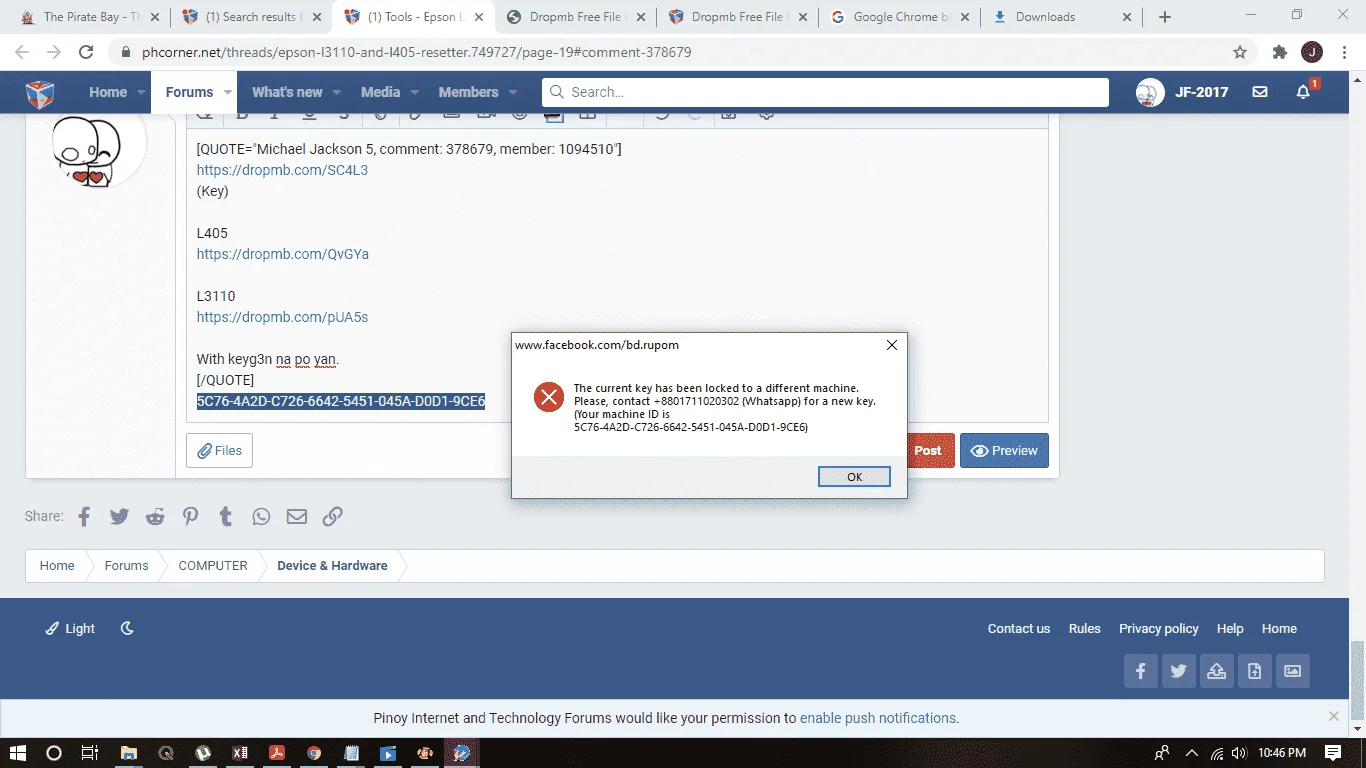Share thread on Facebook icon

84,516
